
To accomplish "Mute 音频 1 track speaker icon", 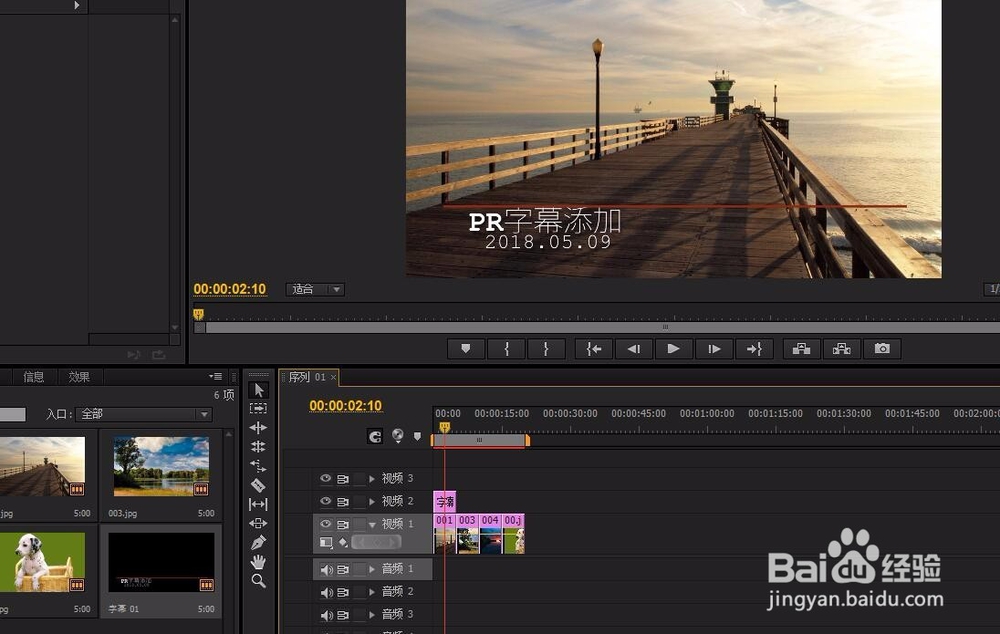I will pos(327,570).
